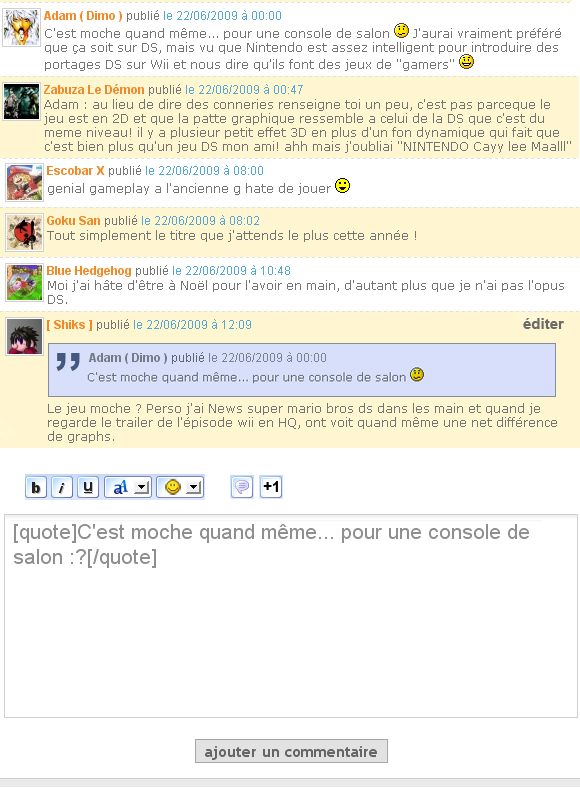Click the 'ajouter un commentaire' button
580x788 pixels.
(x=291, y=751)
